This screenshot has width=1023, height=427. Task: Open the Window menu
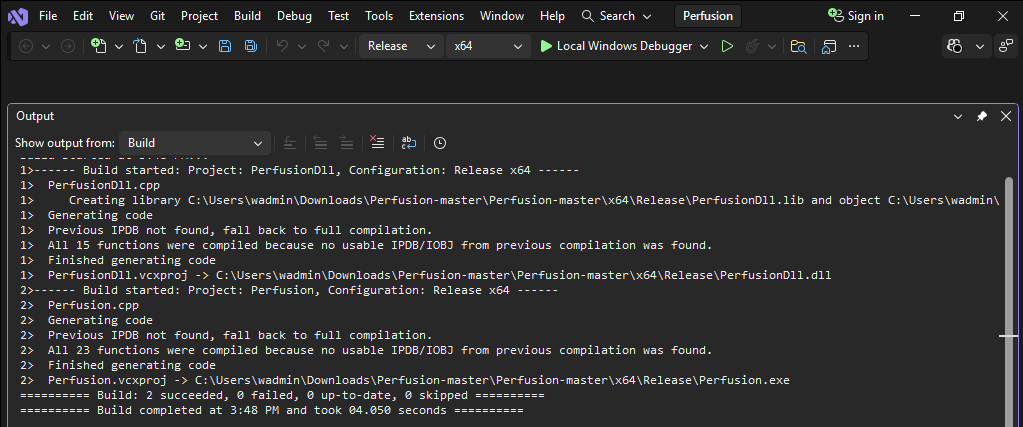(502, 16)
